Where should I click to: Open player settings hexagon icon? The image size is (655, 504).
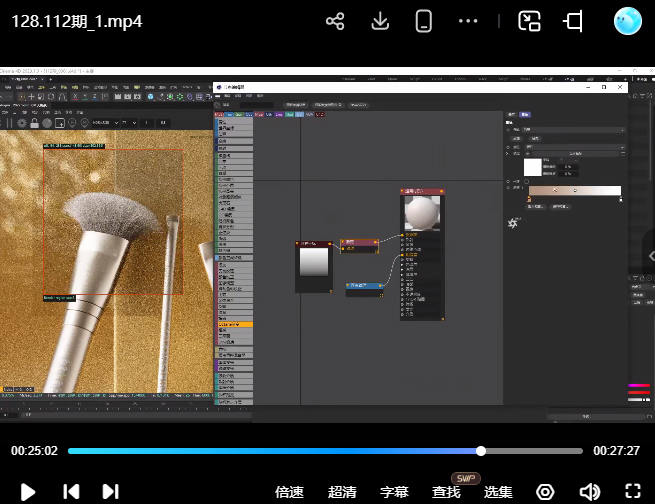pyautogui.click(x=545, y=491)
